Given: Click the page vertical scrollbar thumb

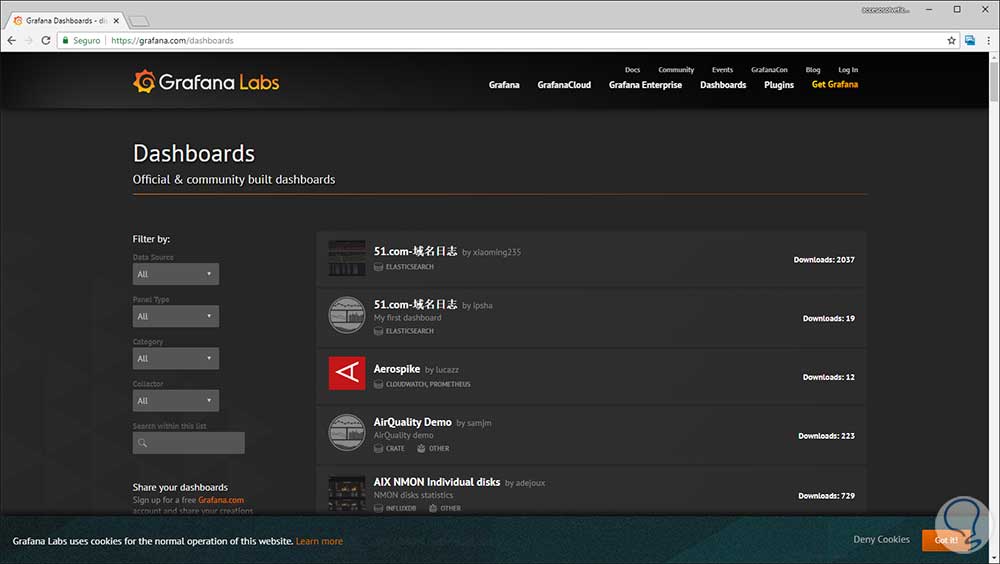Looking at the screenshot, I should [x=994, y=81].
